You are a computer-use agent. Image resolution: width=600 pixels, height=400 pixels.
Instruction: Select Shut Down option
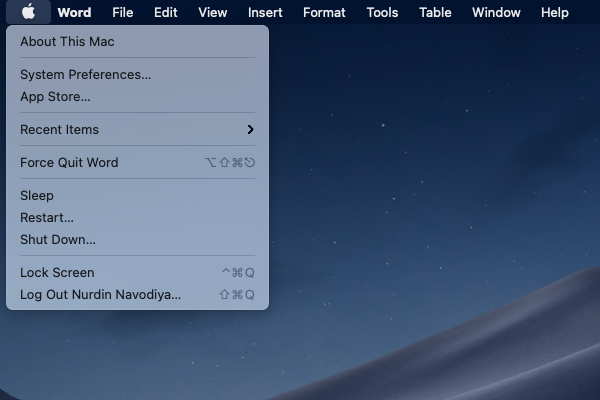click(137, 240)
